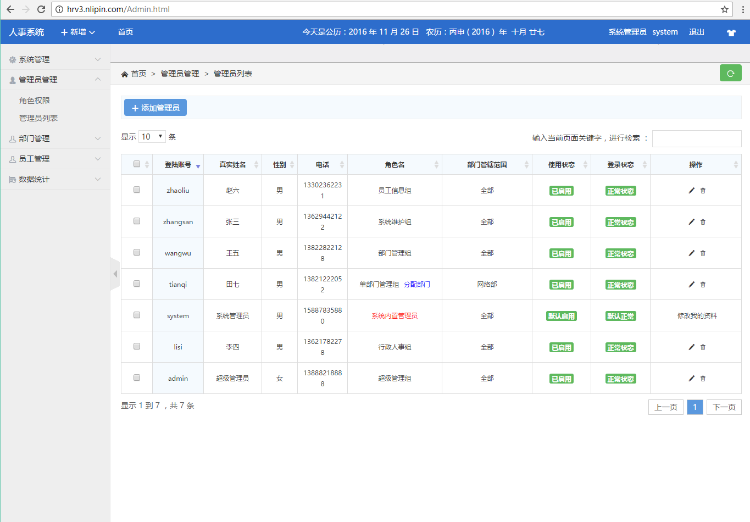Check the admin row checkbox
The width and height of the screenshot is (750, 522).
pos(136,378)
